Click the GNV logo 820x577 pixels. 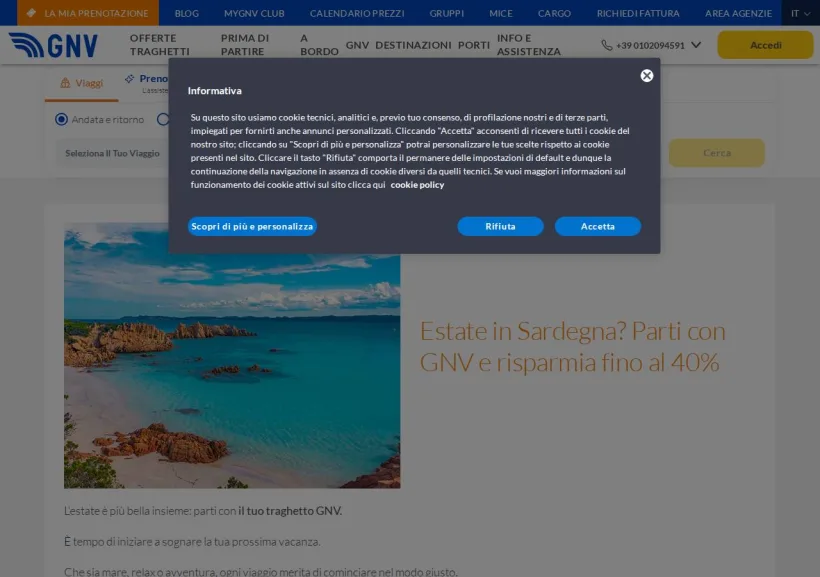pyautogui.click(x=53, y=45)
